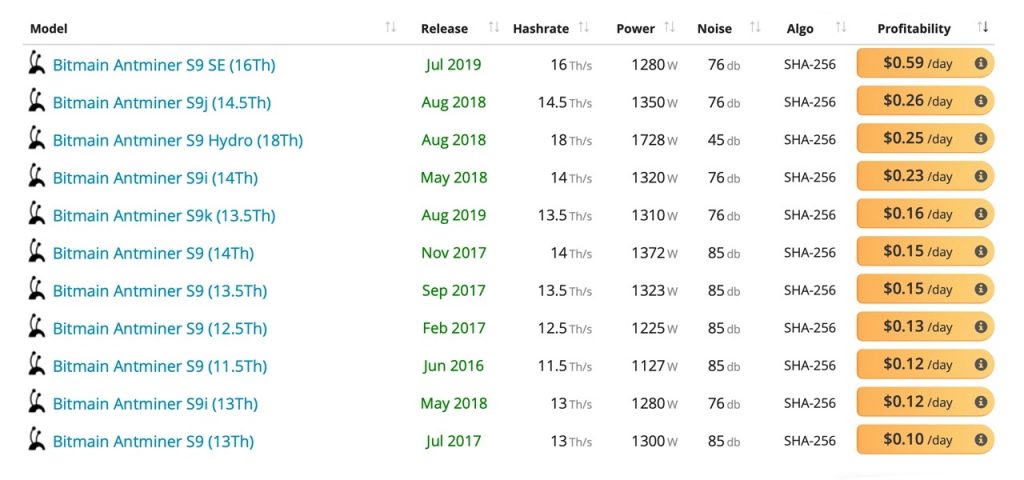Click info icon on $0.16/day badge

(980, 214)
